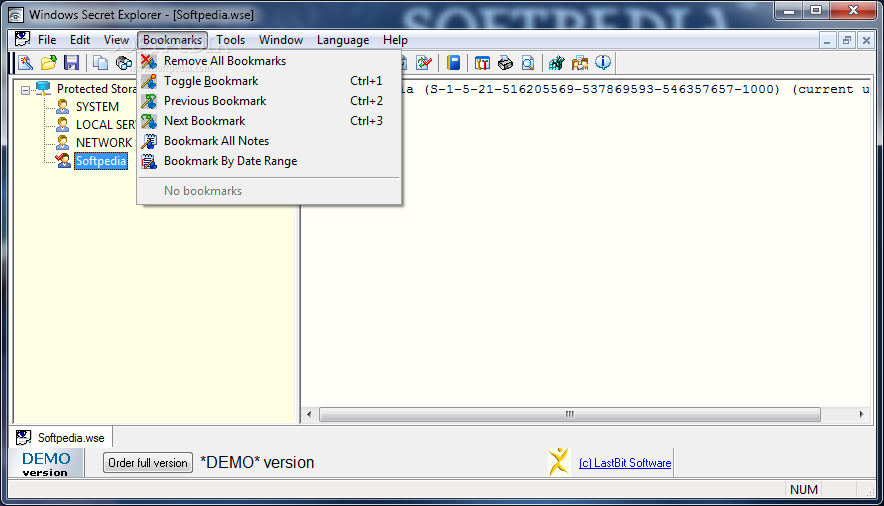Click the blue info About toolbar icon
The height and width of the screenshot is (506, 884).
(x=603, y=63)
